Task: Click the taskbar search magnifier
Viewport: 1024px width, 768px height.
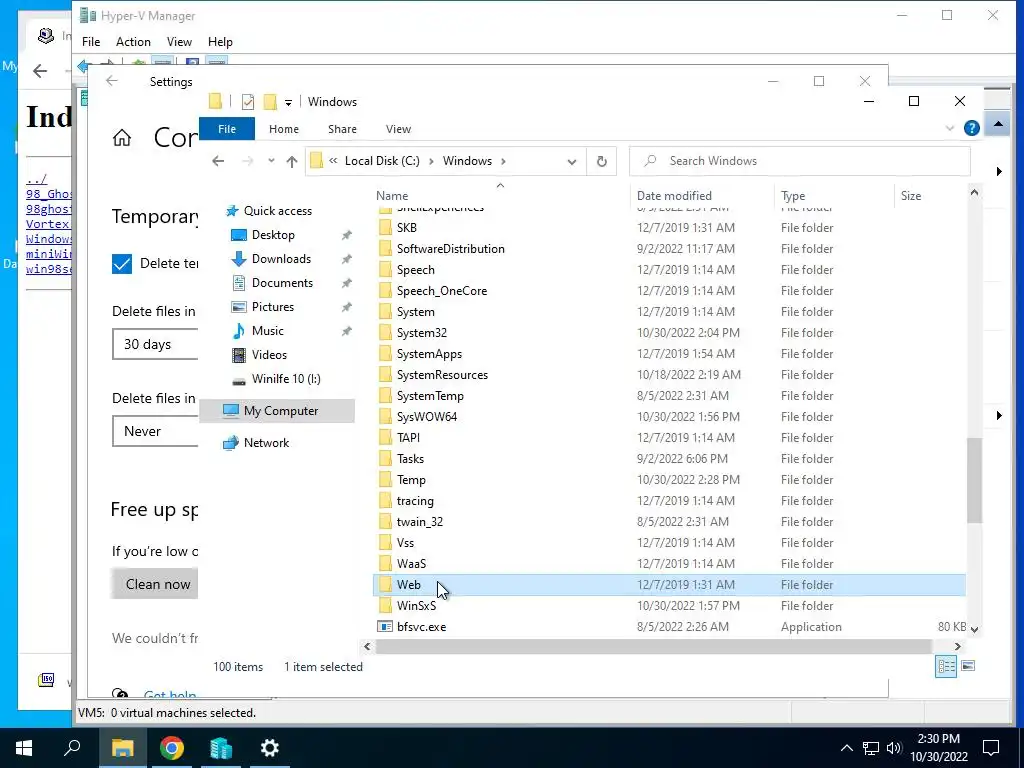Action: pos(72,747)
